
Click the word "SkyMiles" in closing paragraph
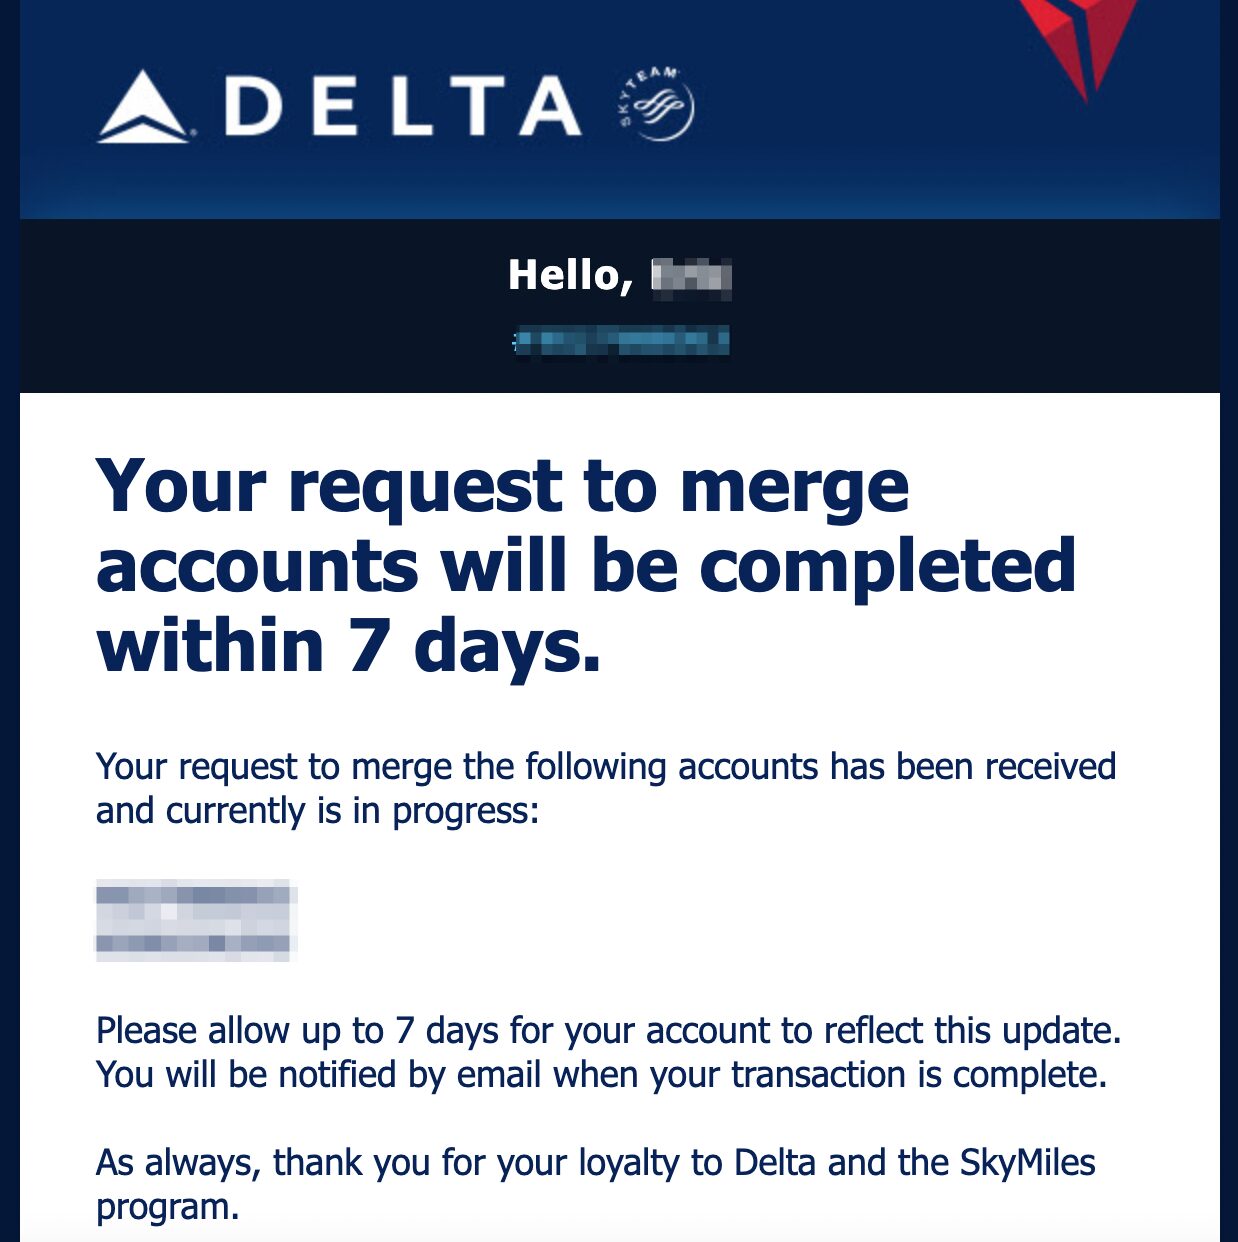[1028, 1163]
